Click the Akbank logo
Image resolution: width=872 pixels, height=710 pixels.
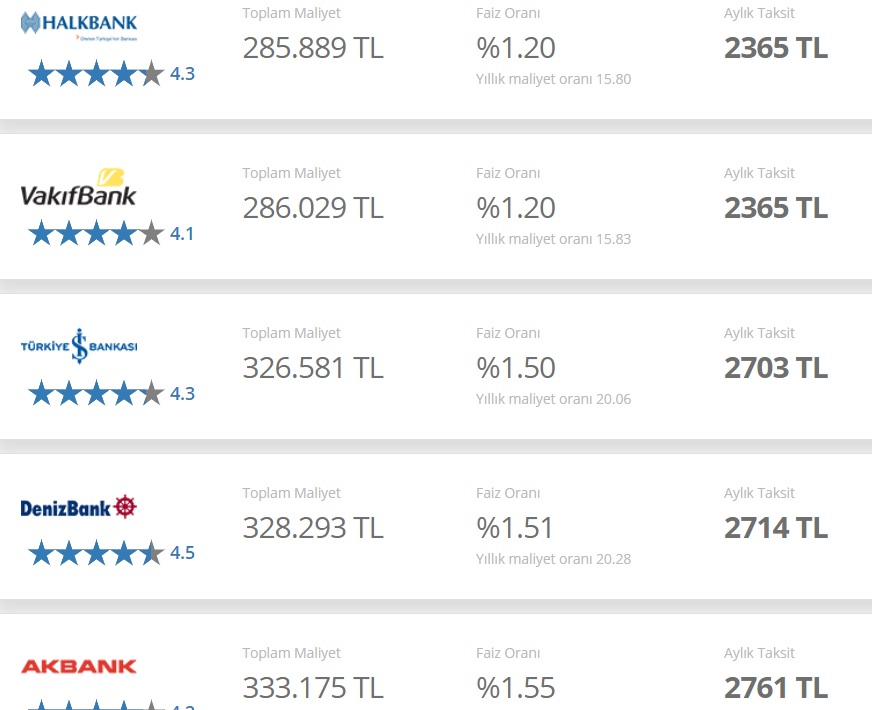tap(78, 666)
